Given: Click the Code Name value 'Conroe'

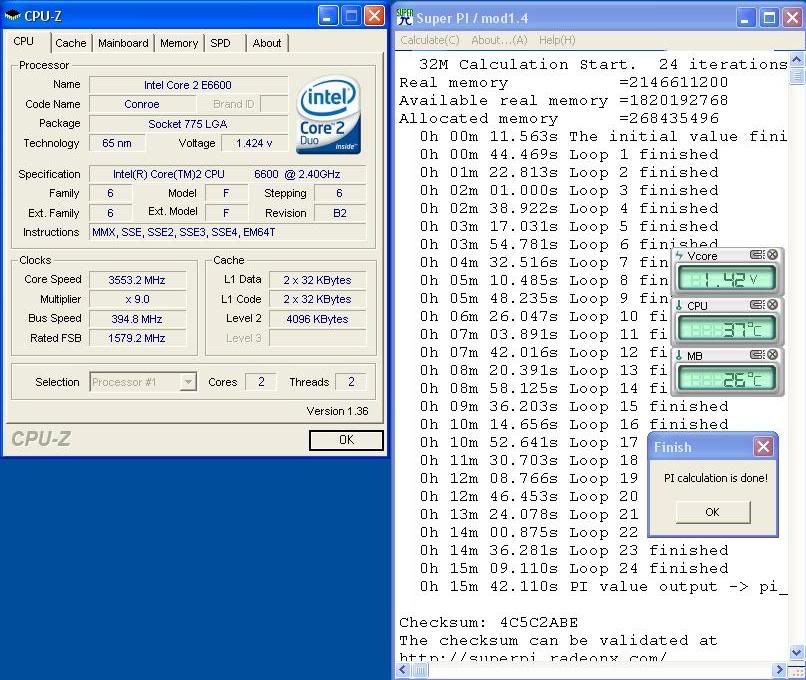Looking at the screenshot, I should (142, 104).
